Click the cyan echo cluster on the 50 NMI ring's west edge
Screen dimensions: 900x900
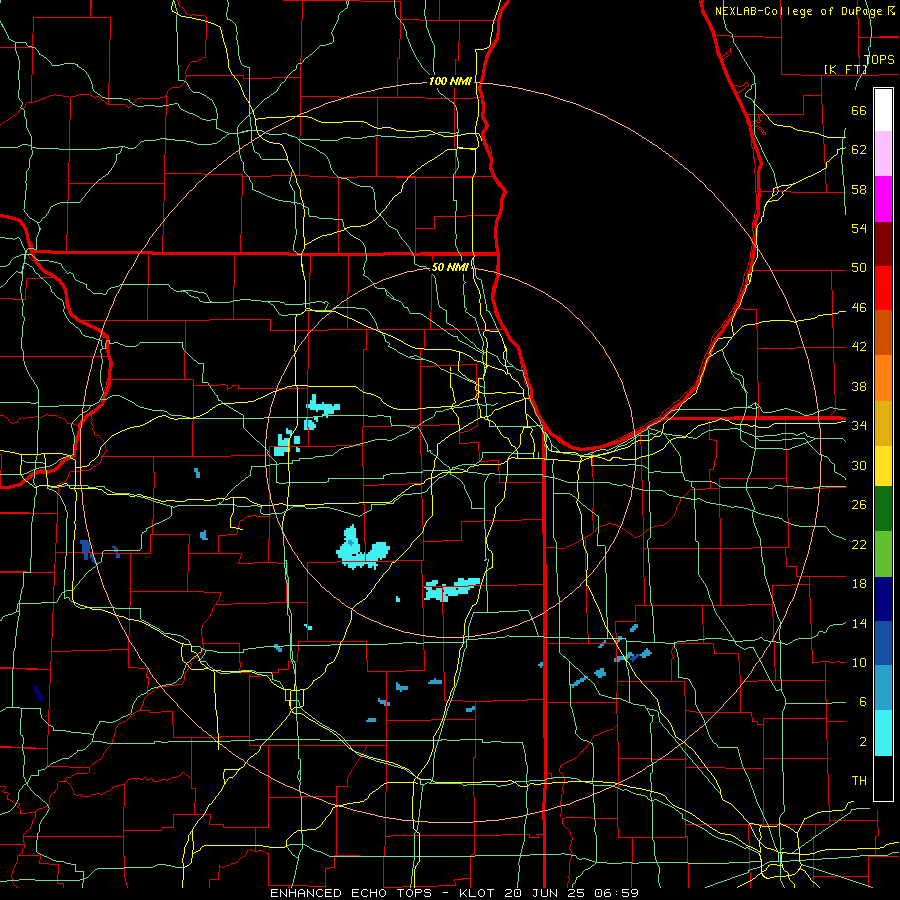[287, 443]
